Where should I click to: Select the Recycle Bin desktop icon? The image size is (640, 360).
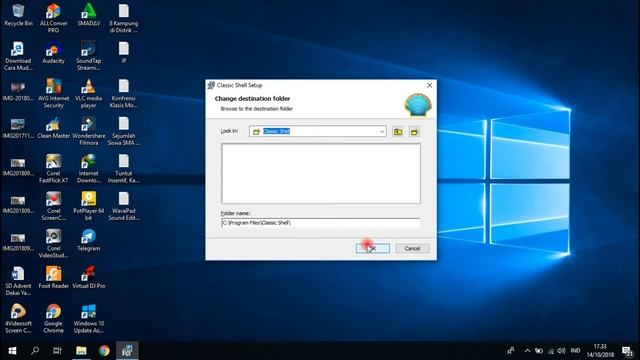18,16
